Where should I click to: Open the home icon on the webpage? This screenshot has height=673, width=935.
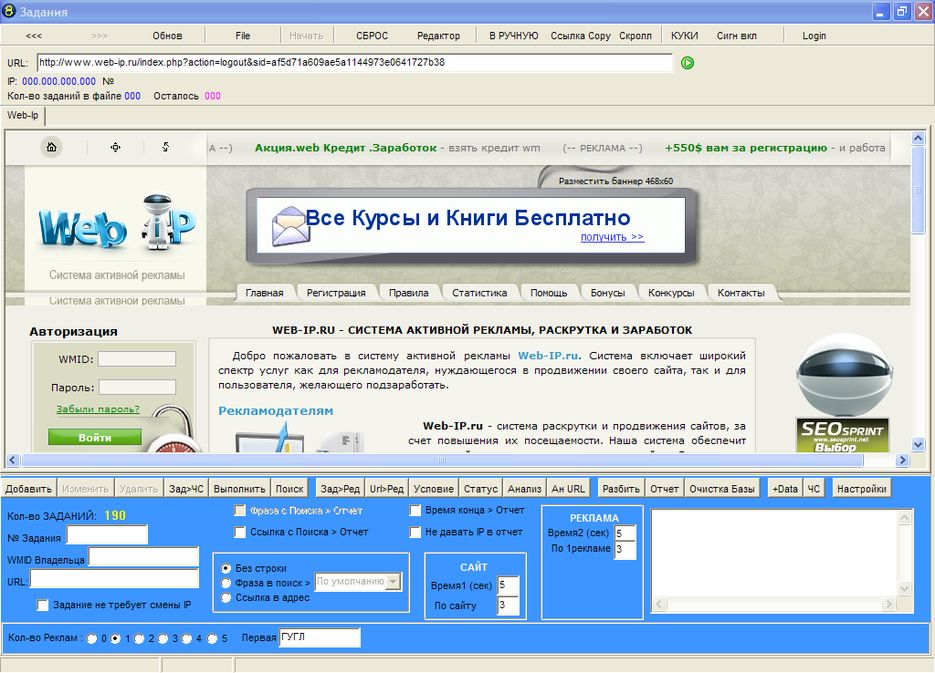click(51, 147)
